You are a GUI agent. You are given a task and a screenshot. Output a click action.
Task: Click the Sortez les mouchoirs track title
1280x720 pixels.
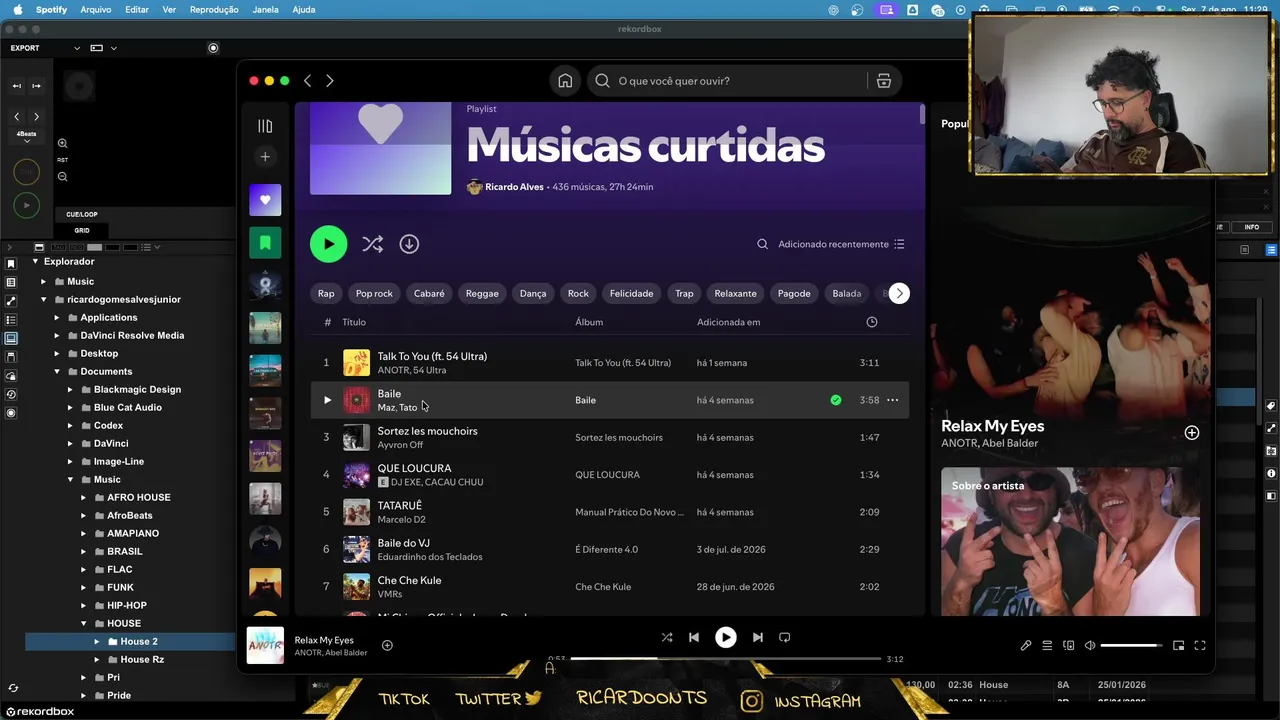click(x=427, y=431)
